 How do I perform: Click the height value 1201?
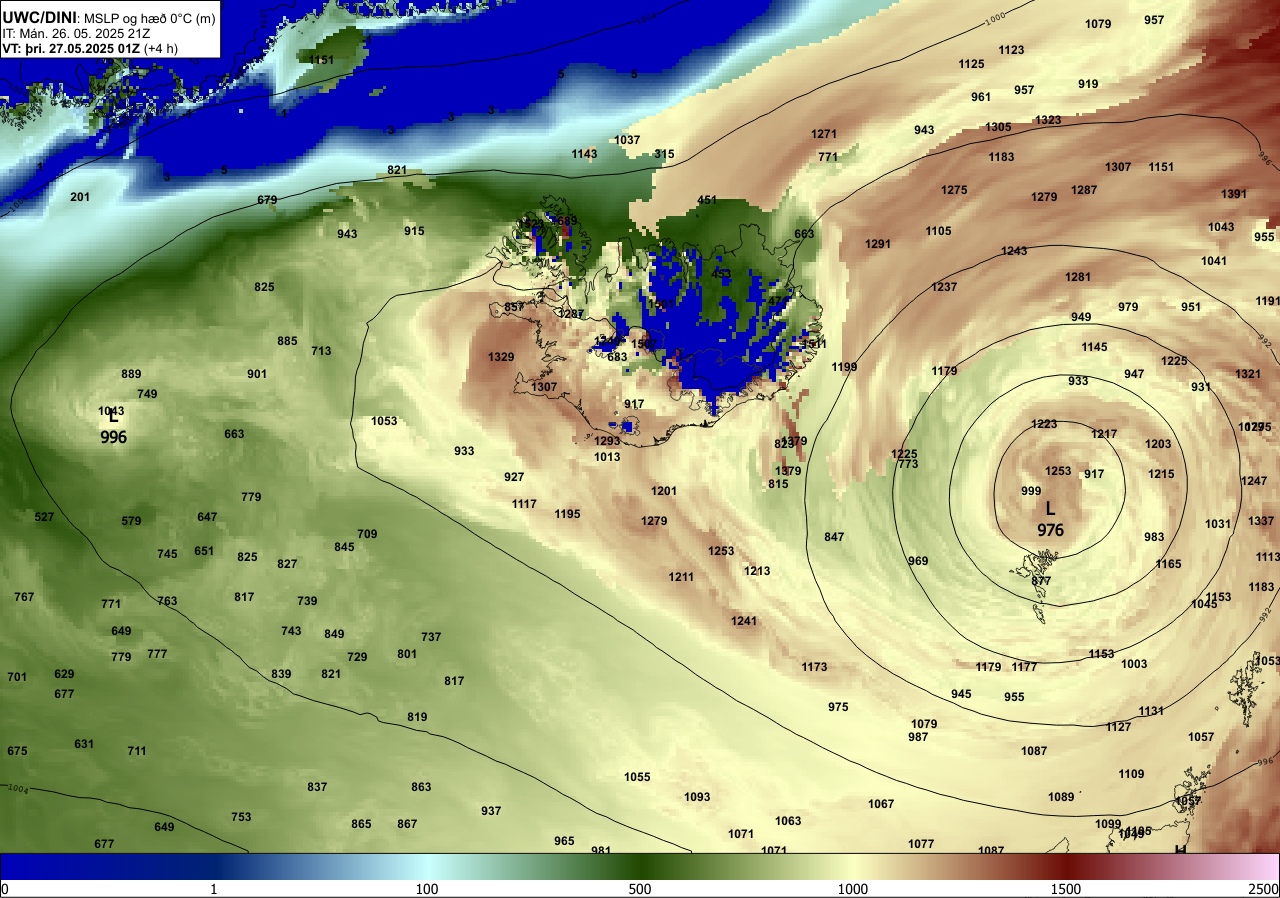click(x=664, y=491)
